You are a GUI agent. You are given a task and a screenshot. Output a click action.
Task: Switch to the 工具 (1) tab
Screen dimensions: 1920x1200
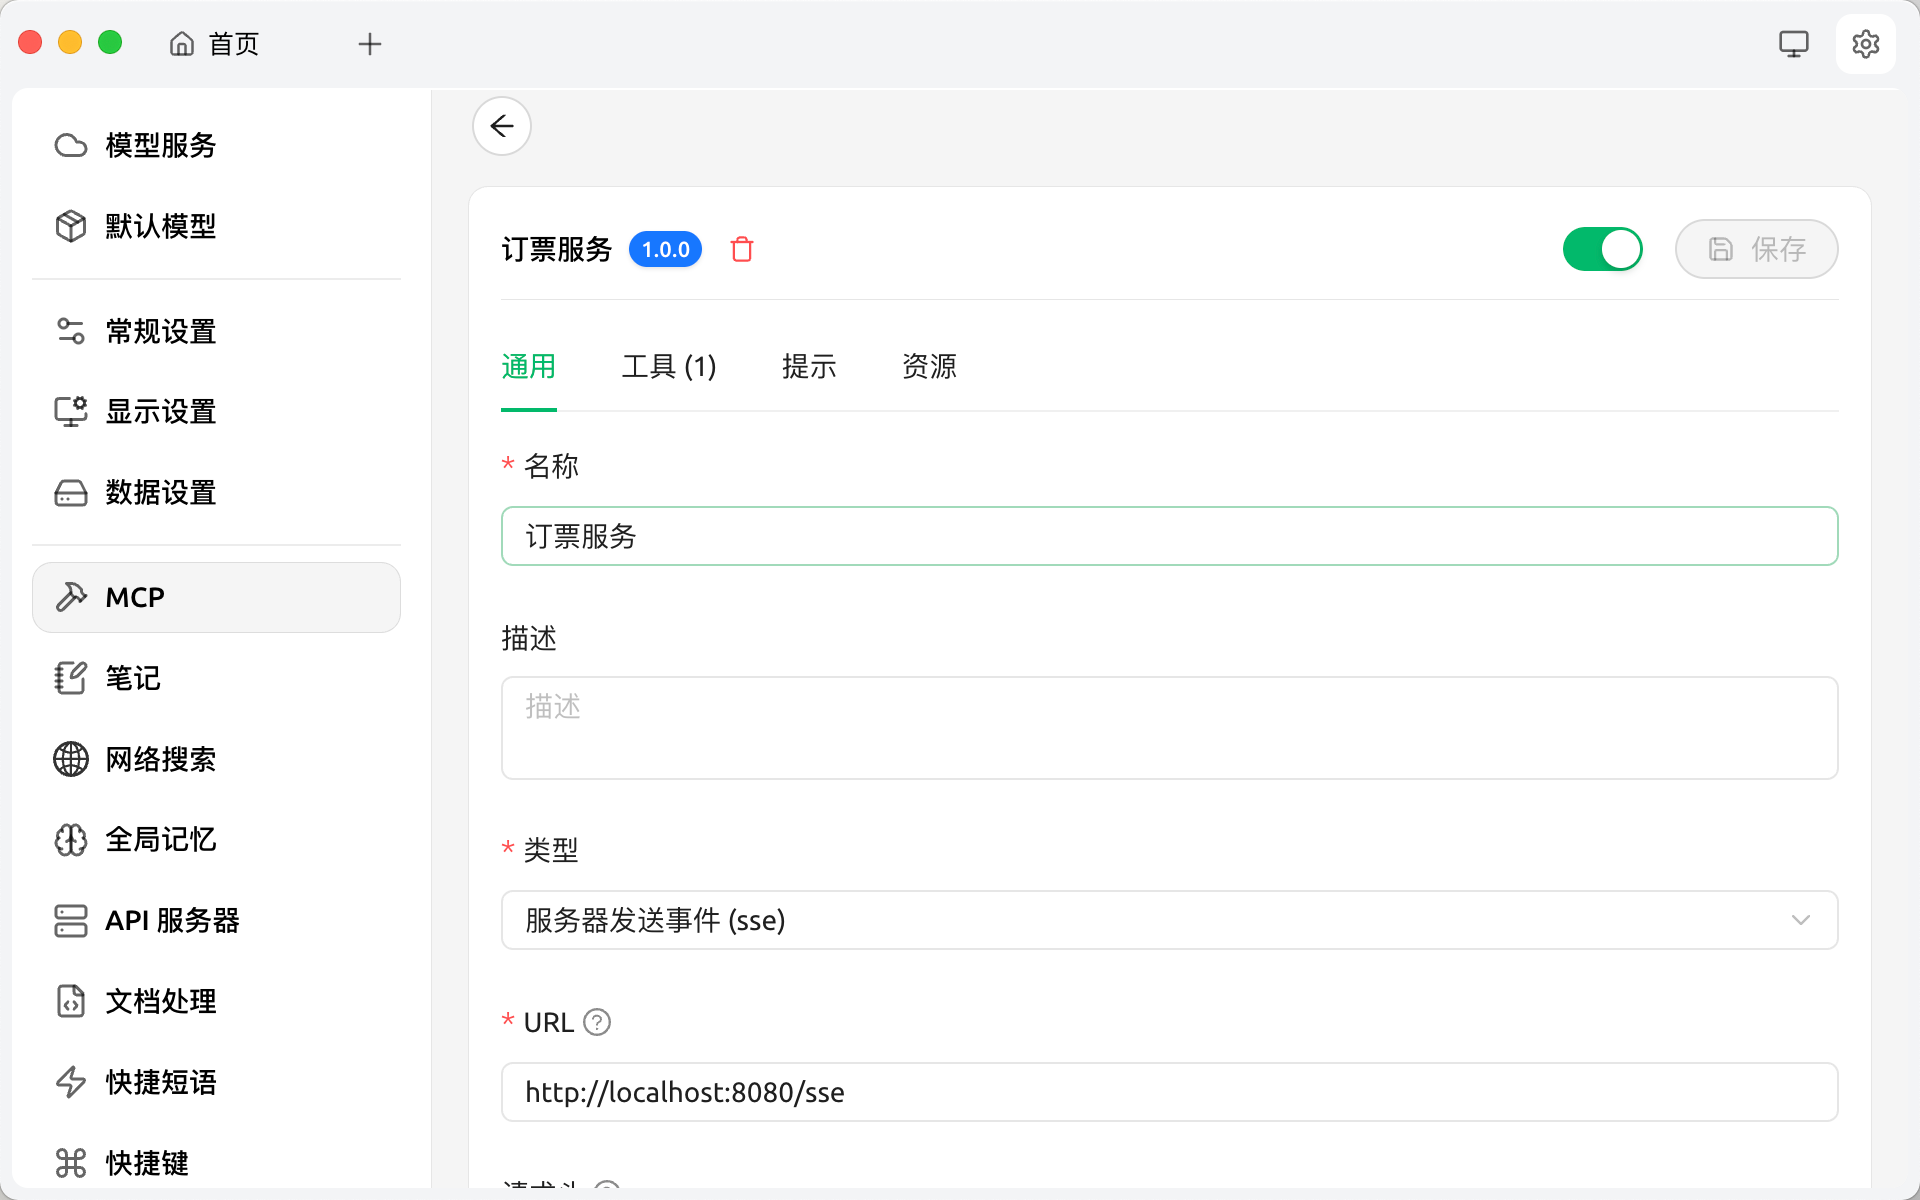[x=669, y=367]
